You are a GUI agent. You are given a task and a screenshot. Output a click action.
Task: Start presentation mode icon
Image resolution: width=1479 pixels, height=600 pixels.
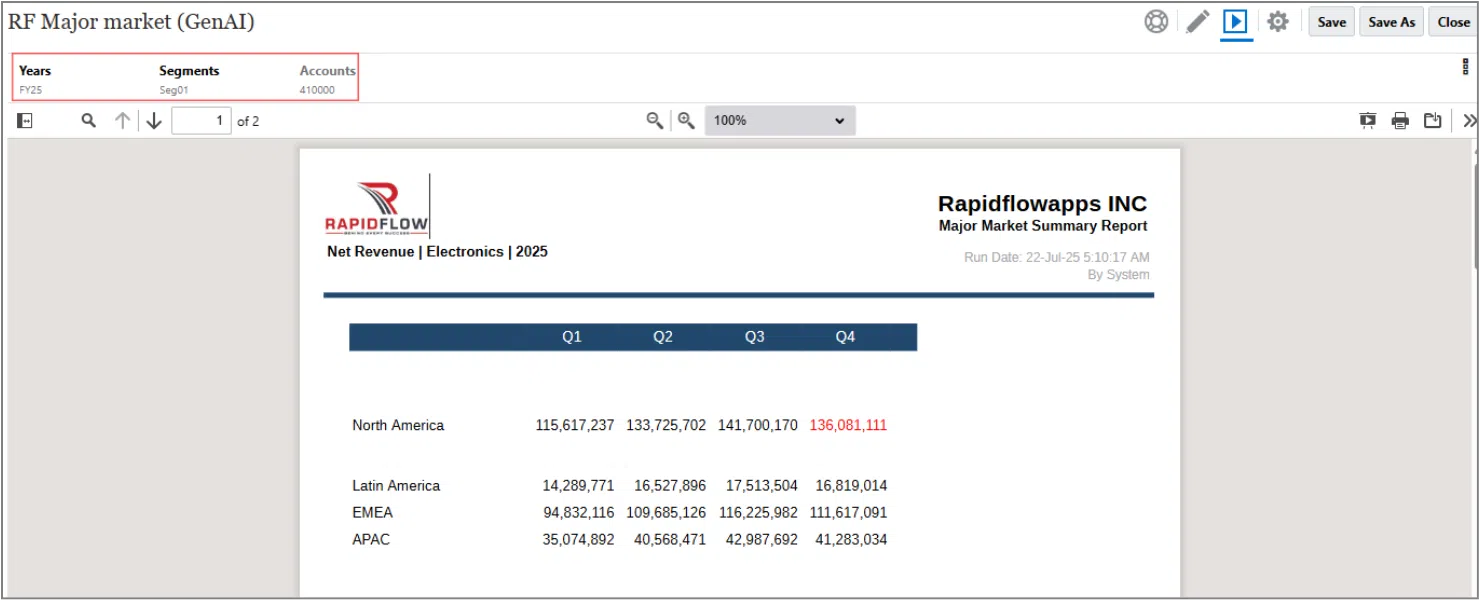[1367, 121]
